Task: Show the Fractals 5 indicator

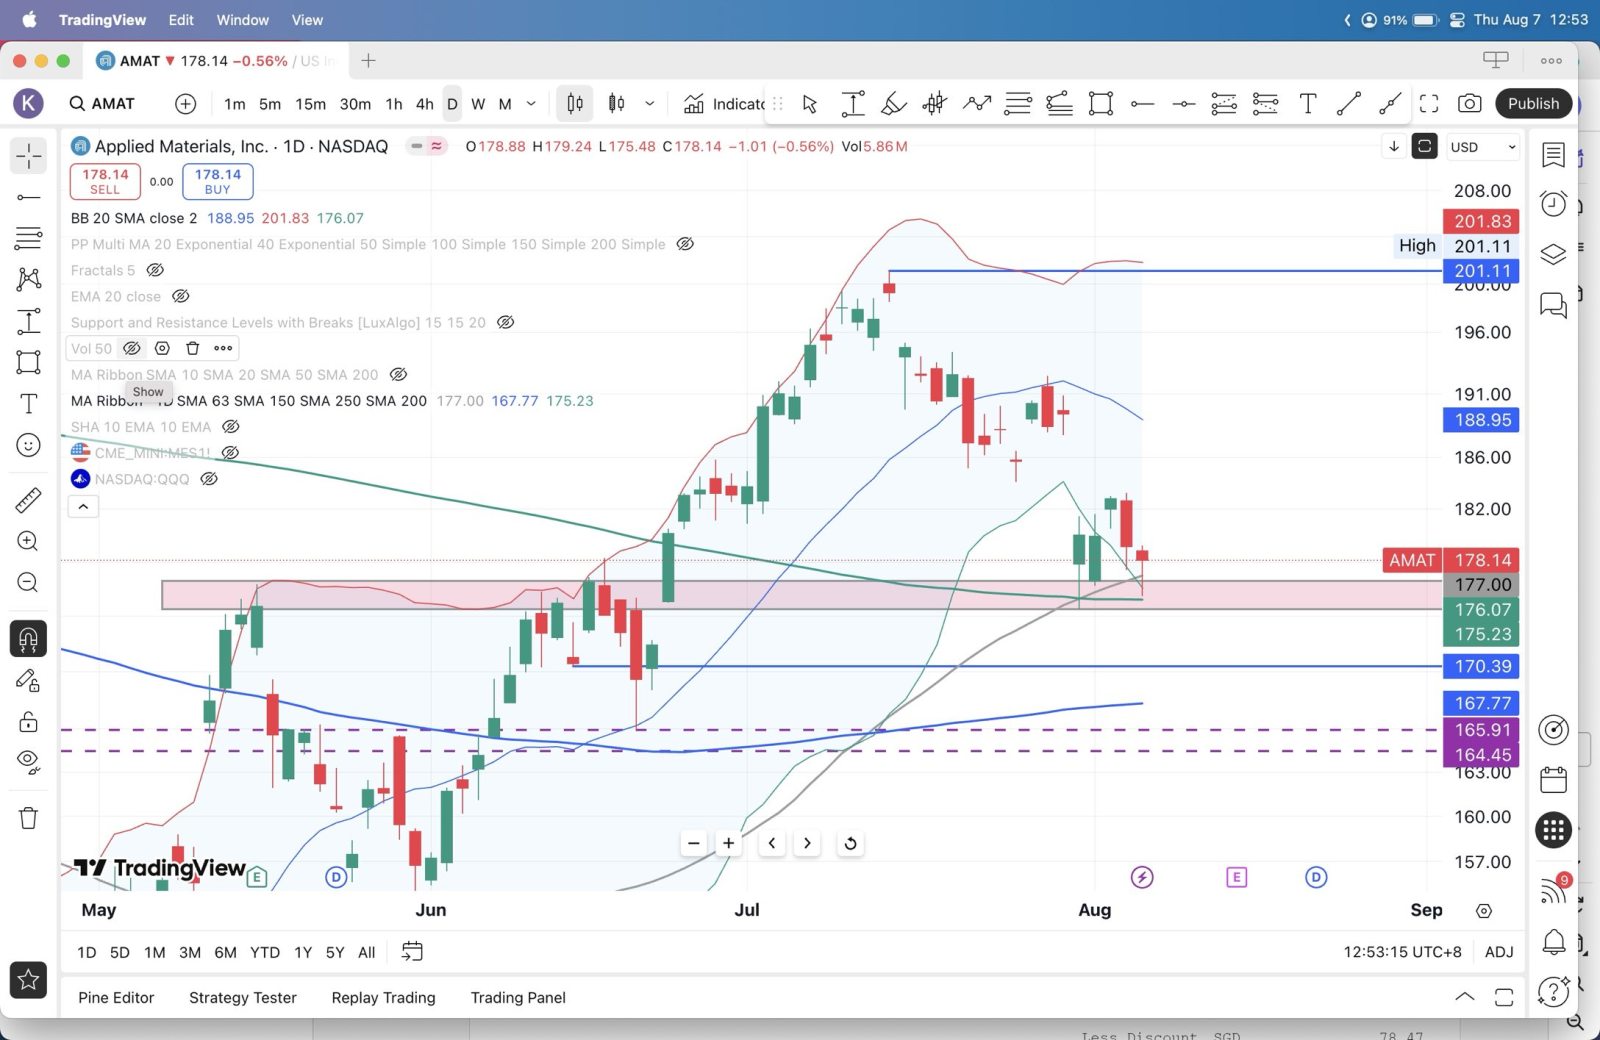Action: (x=155, y=270)
